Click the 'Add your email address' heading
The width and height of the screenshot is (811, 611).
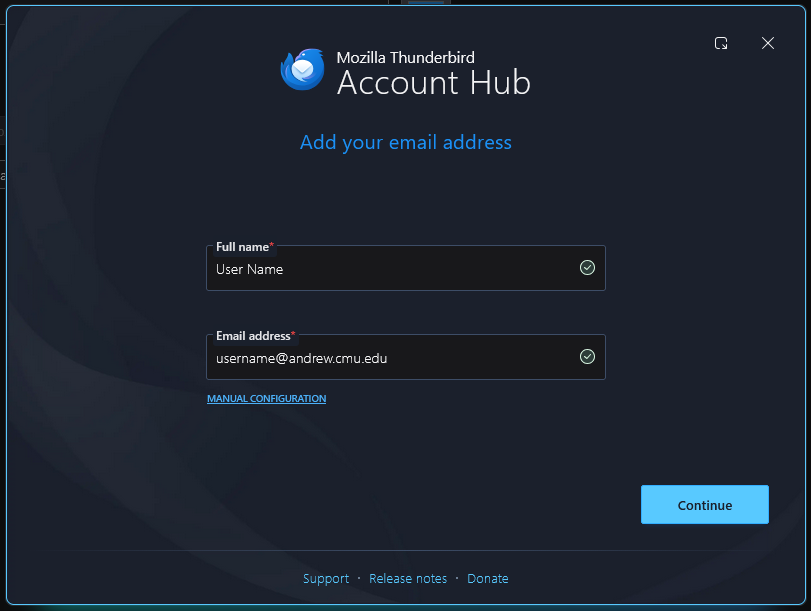tap(406, 142)
